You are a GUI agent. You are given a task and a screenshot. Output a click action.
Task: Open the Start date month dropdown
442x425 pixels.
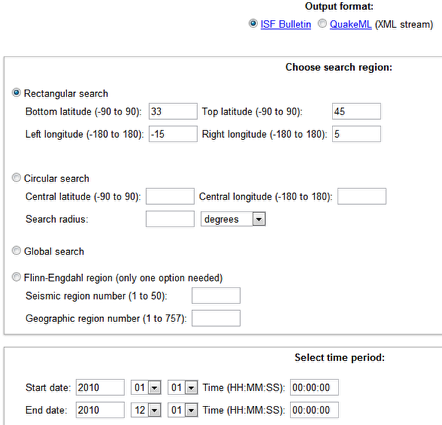[x=146, y=387]
